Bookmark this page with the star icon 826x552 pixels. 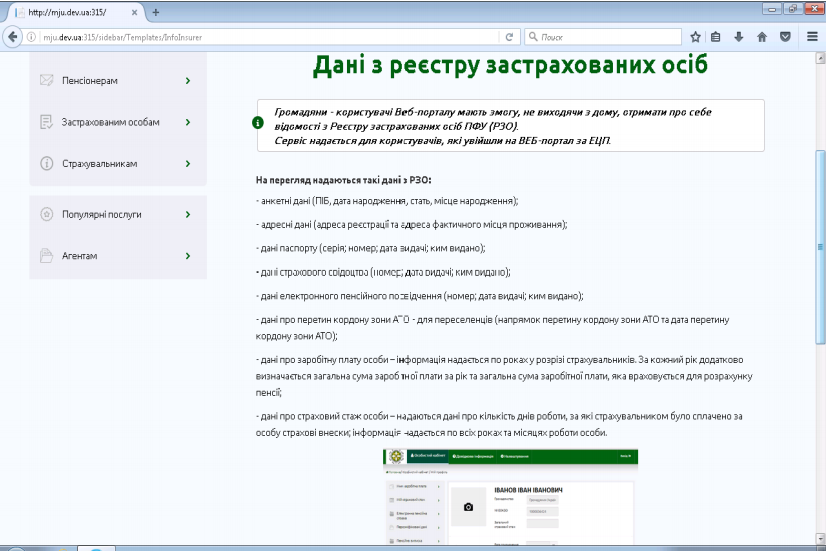point(695,37)
